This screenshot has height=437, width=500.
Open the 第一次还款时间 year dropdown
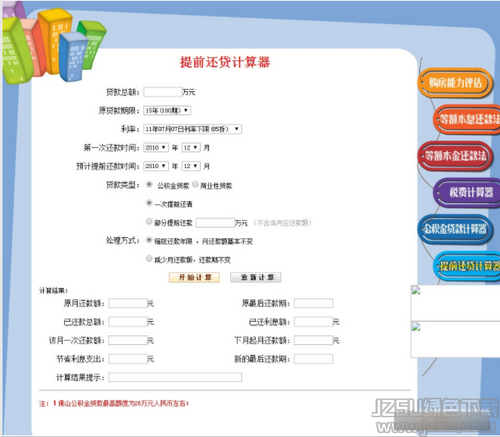pyautogui.click(x=156, y=147)
